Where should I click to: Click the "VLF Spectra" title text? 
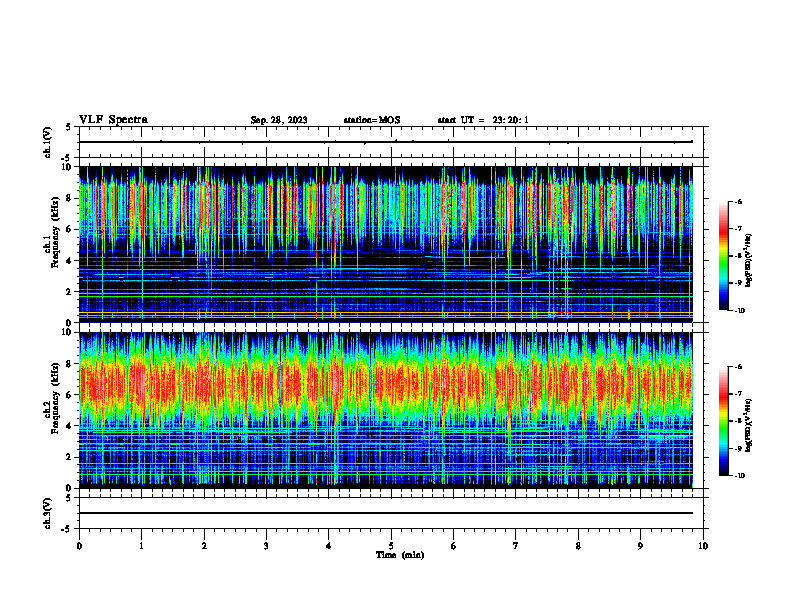tap(113, 120)
